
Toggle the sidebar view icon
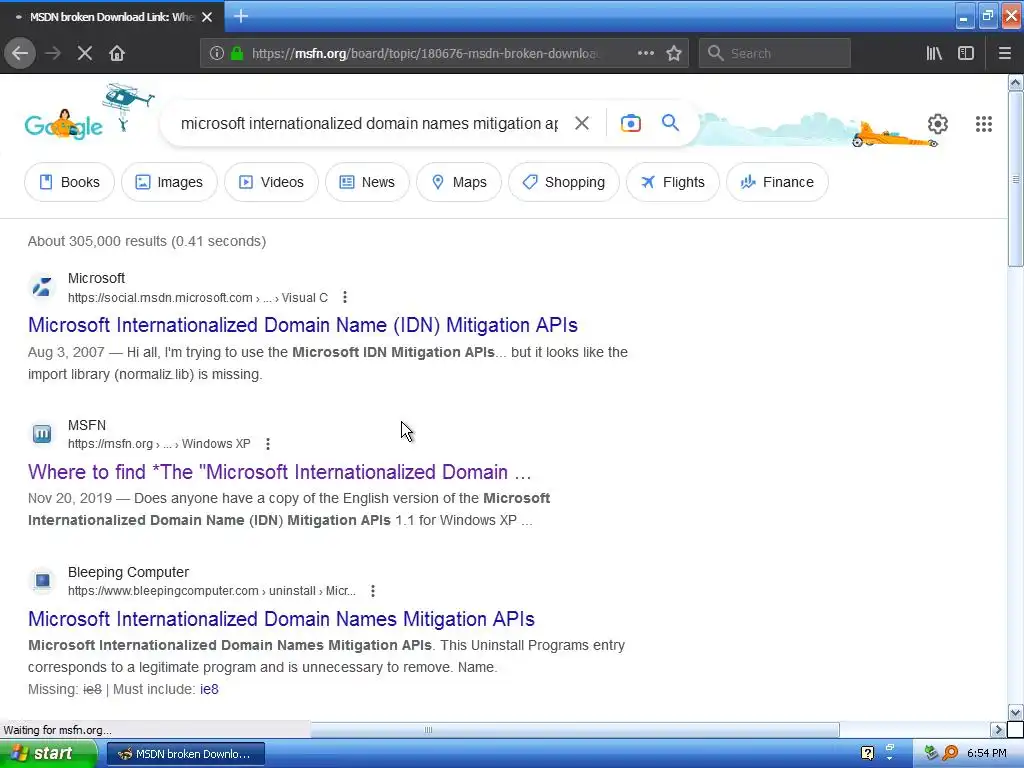(966, 53)
